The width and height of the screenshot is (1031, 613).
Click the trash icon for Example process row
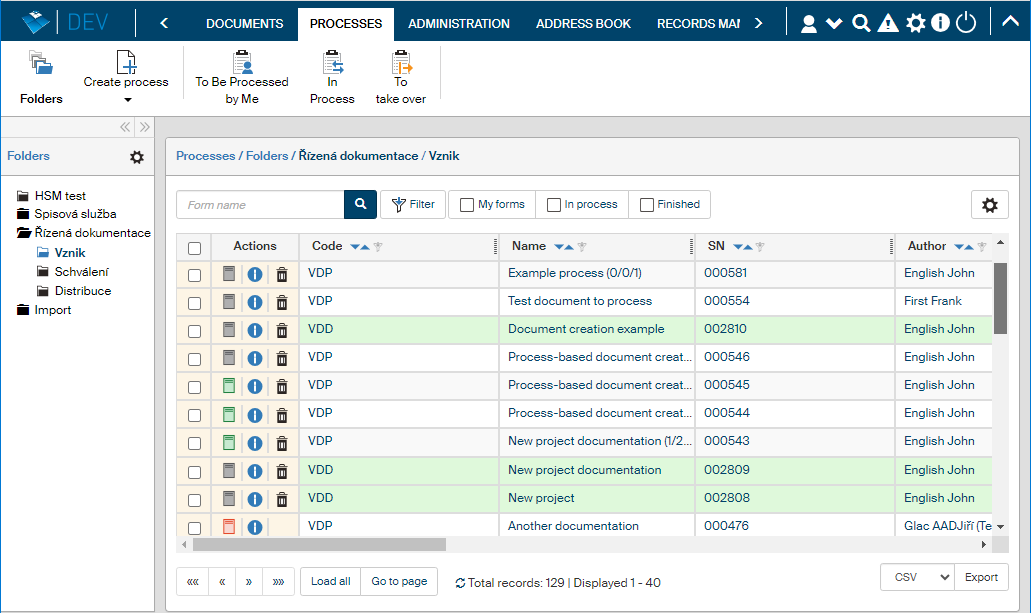pos(282,274)
